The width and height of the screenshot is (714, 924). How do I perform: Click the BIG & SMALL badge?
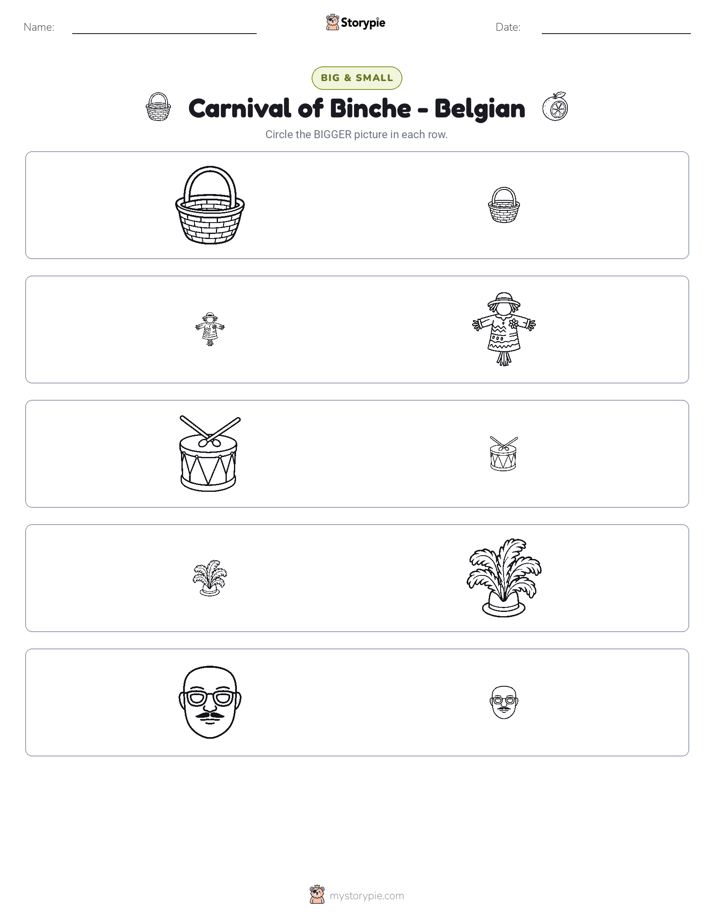click(356, 78)
